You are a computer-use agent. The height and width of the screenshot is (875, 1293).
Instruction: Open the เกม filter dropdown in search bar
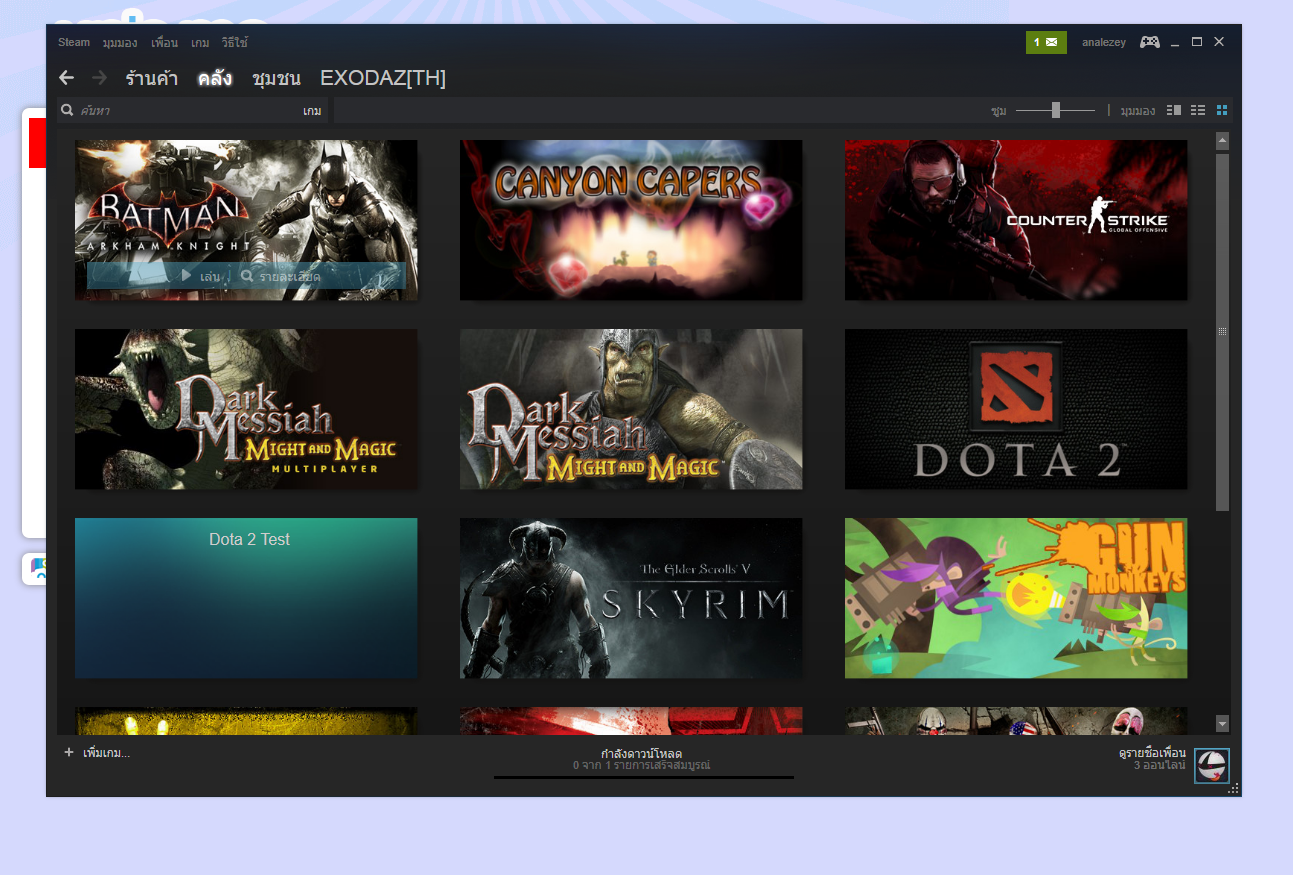(x=312, y=111)
